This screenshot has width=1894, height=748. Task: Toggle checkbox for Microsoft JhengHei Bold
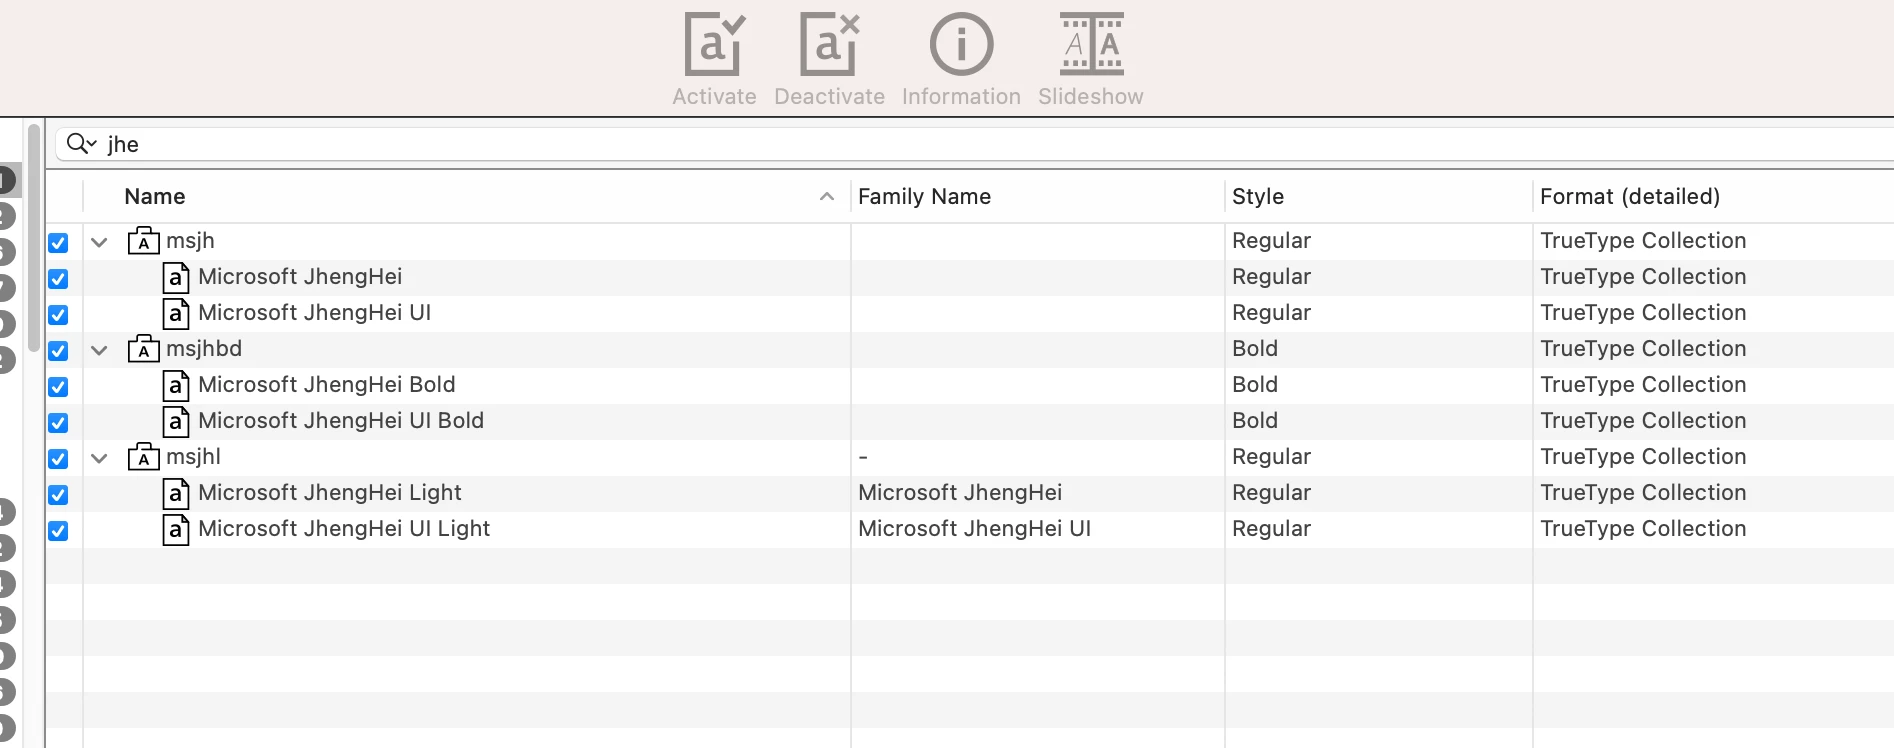pos(58,387)
